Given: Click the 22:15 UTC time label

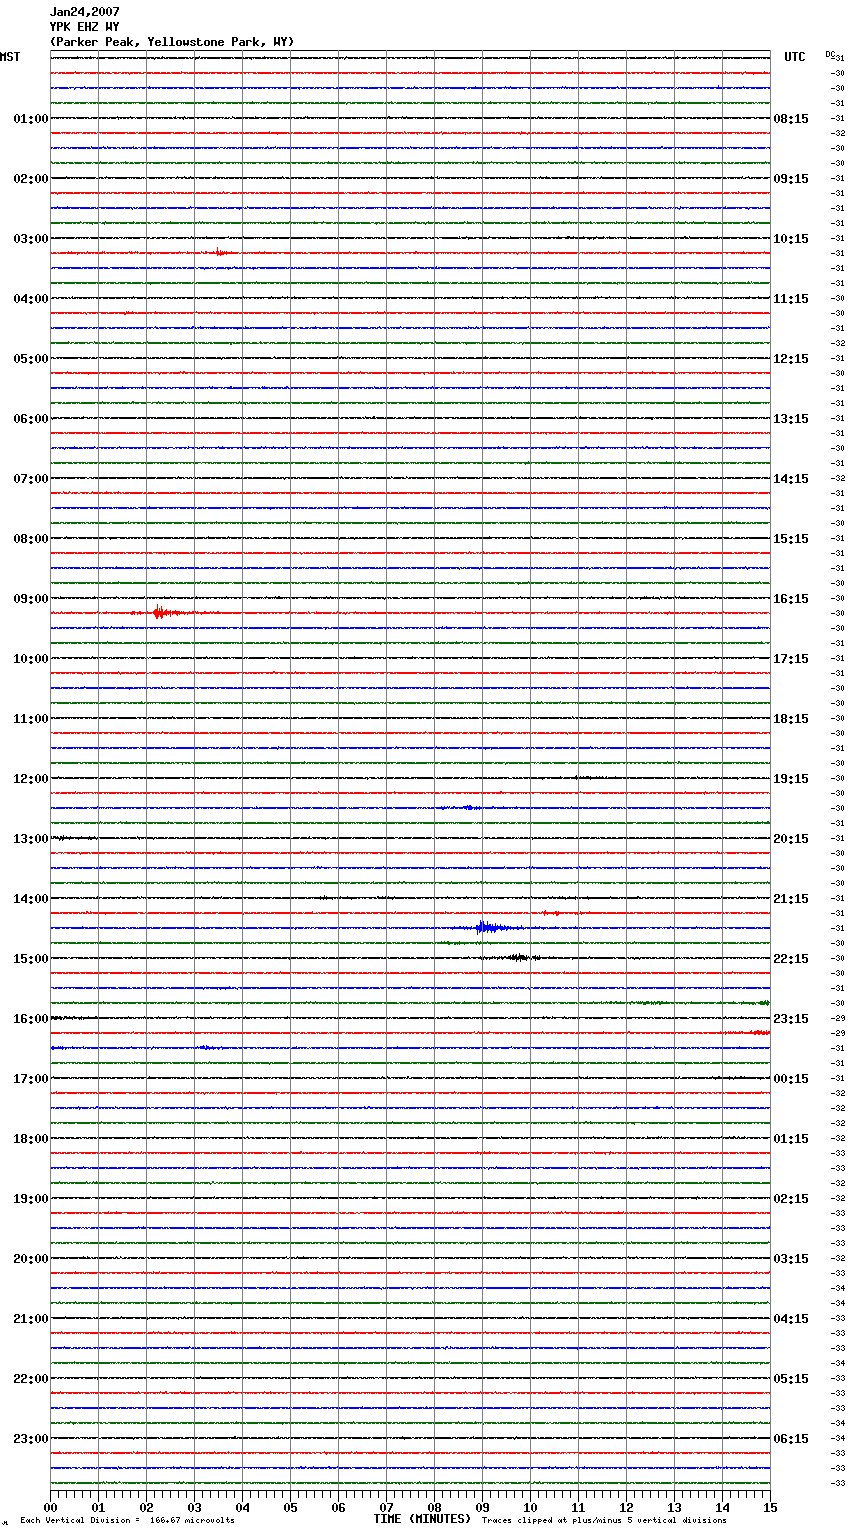Looking at the screenshot, I should (791, 959).
